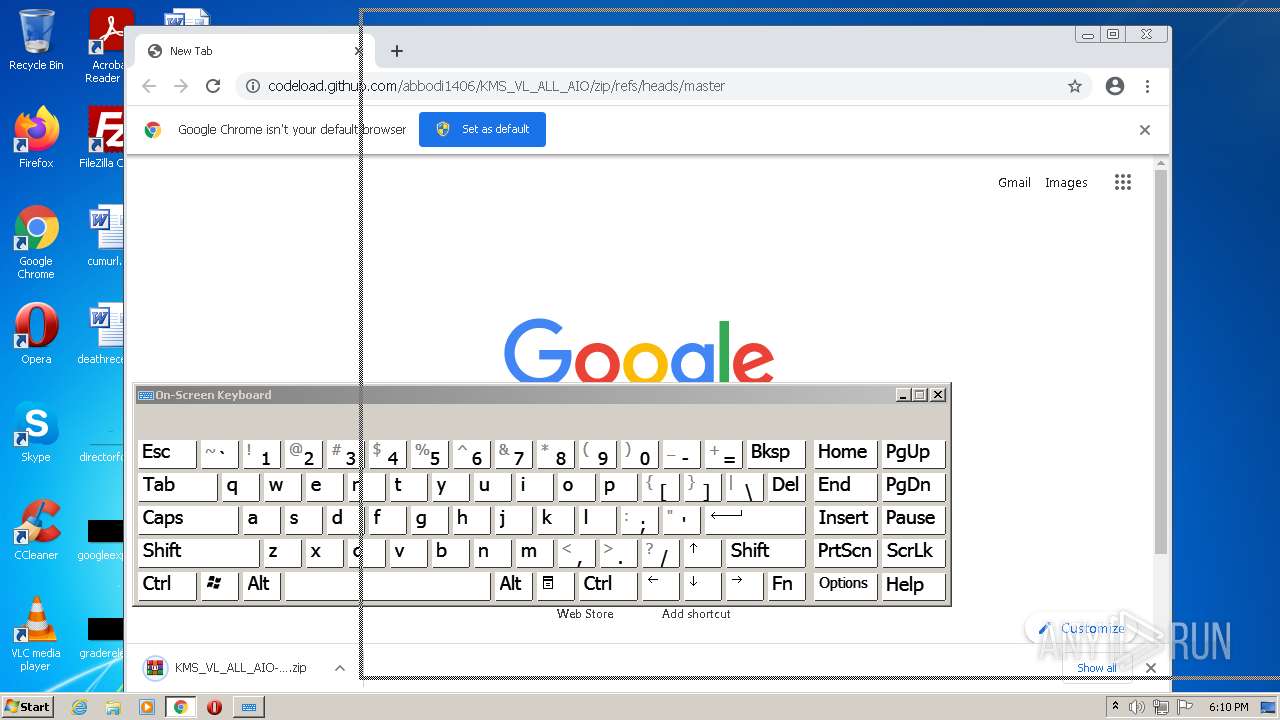Image resolution: width=1280 pixels, height=720 pixels.
Task: Show all downloads
Action: [1097, 668]
